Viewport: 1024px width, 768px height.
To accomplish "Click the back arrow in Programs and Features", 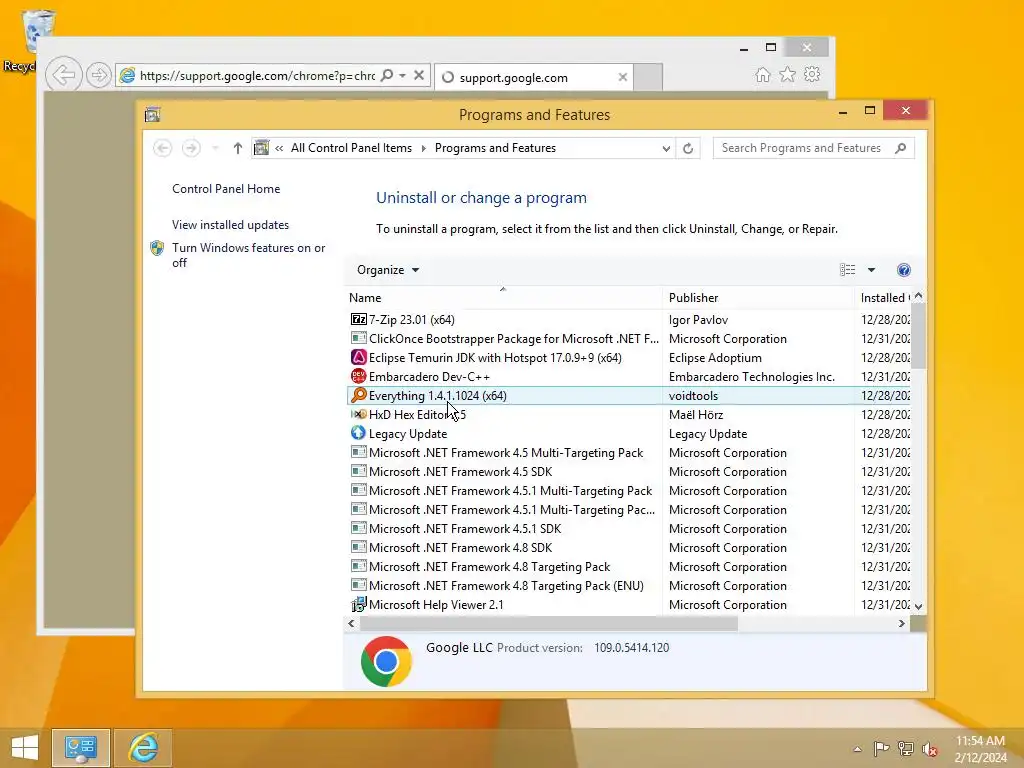I will click(163, 148).
